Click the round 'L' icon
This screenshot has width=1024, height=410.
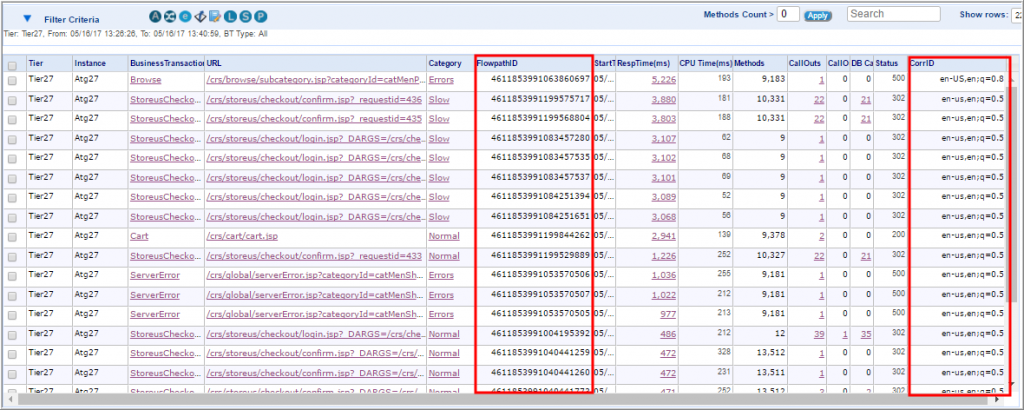[x=230, y=17]
